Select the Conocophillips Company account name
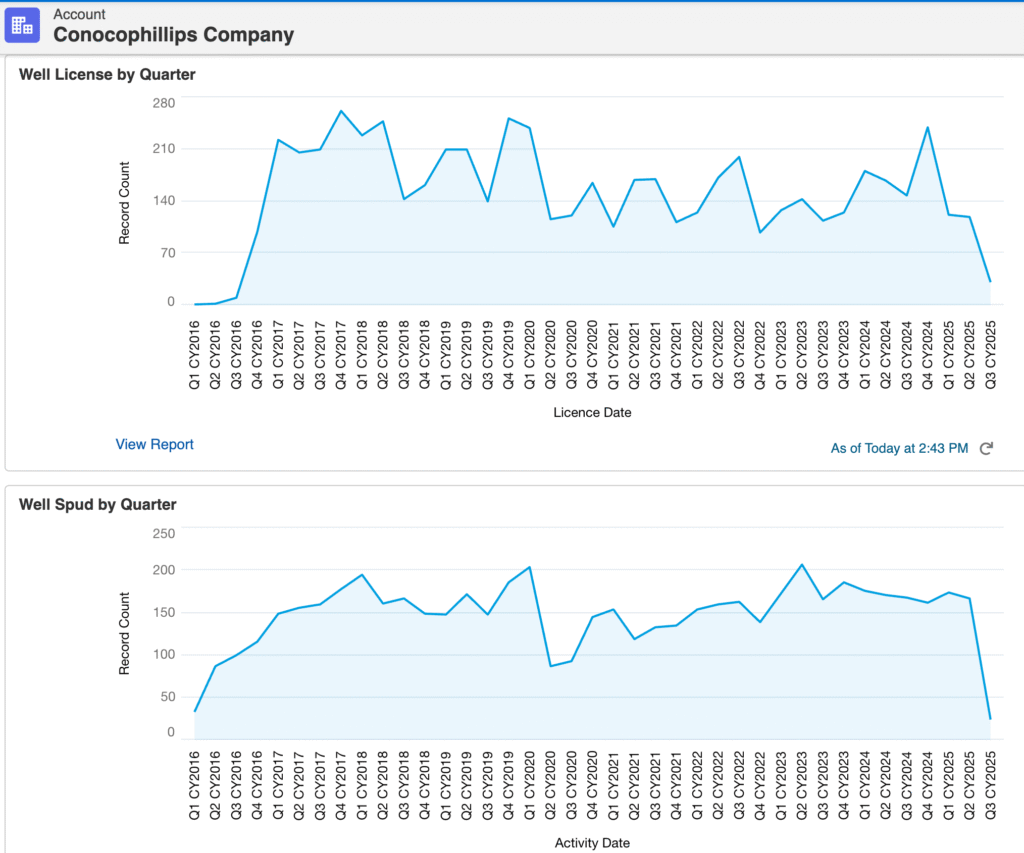The height and width of the screenshot is (853, 1024). [174, 35]
